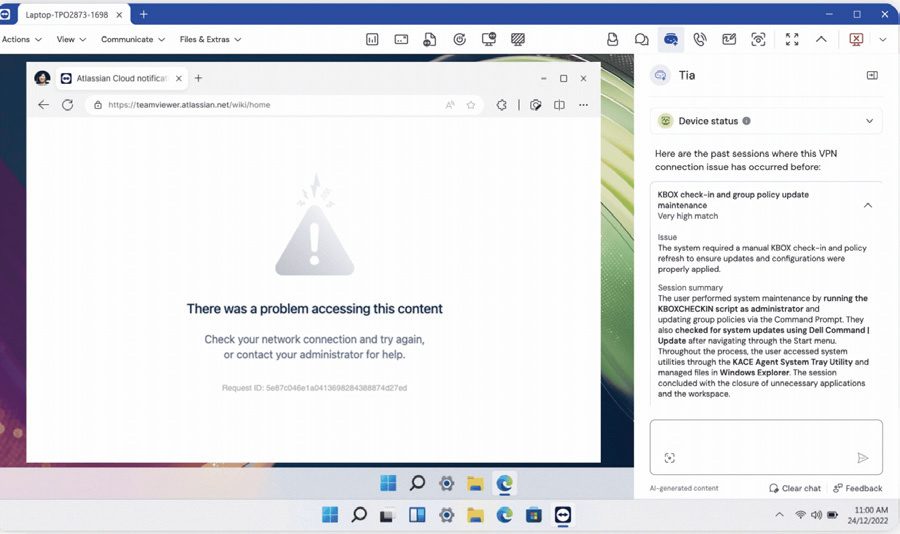This screenshot has height=534, width=900.
Task: Collapse the toolbar with the up chevron
Action: pyautogui.click(x=821, y=40)
